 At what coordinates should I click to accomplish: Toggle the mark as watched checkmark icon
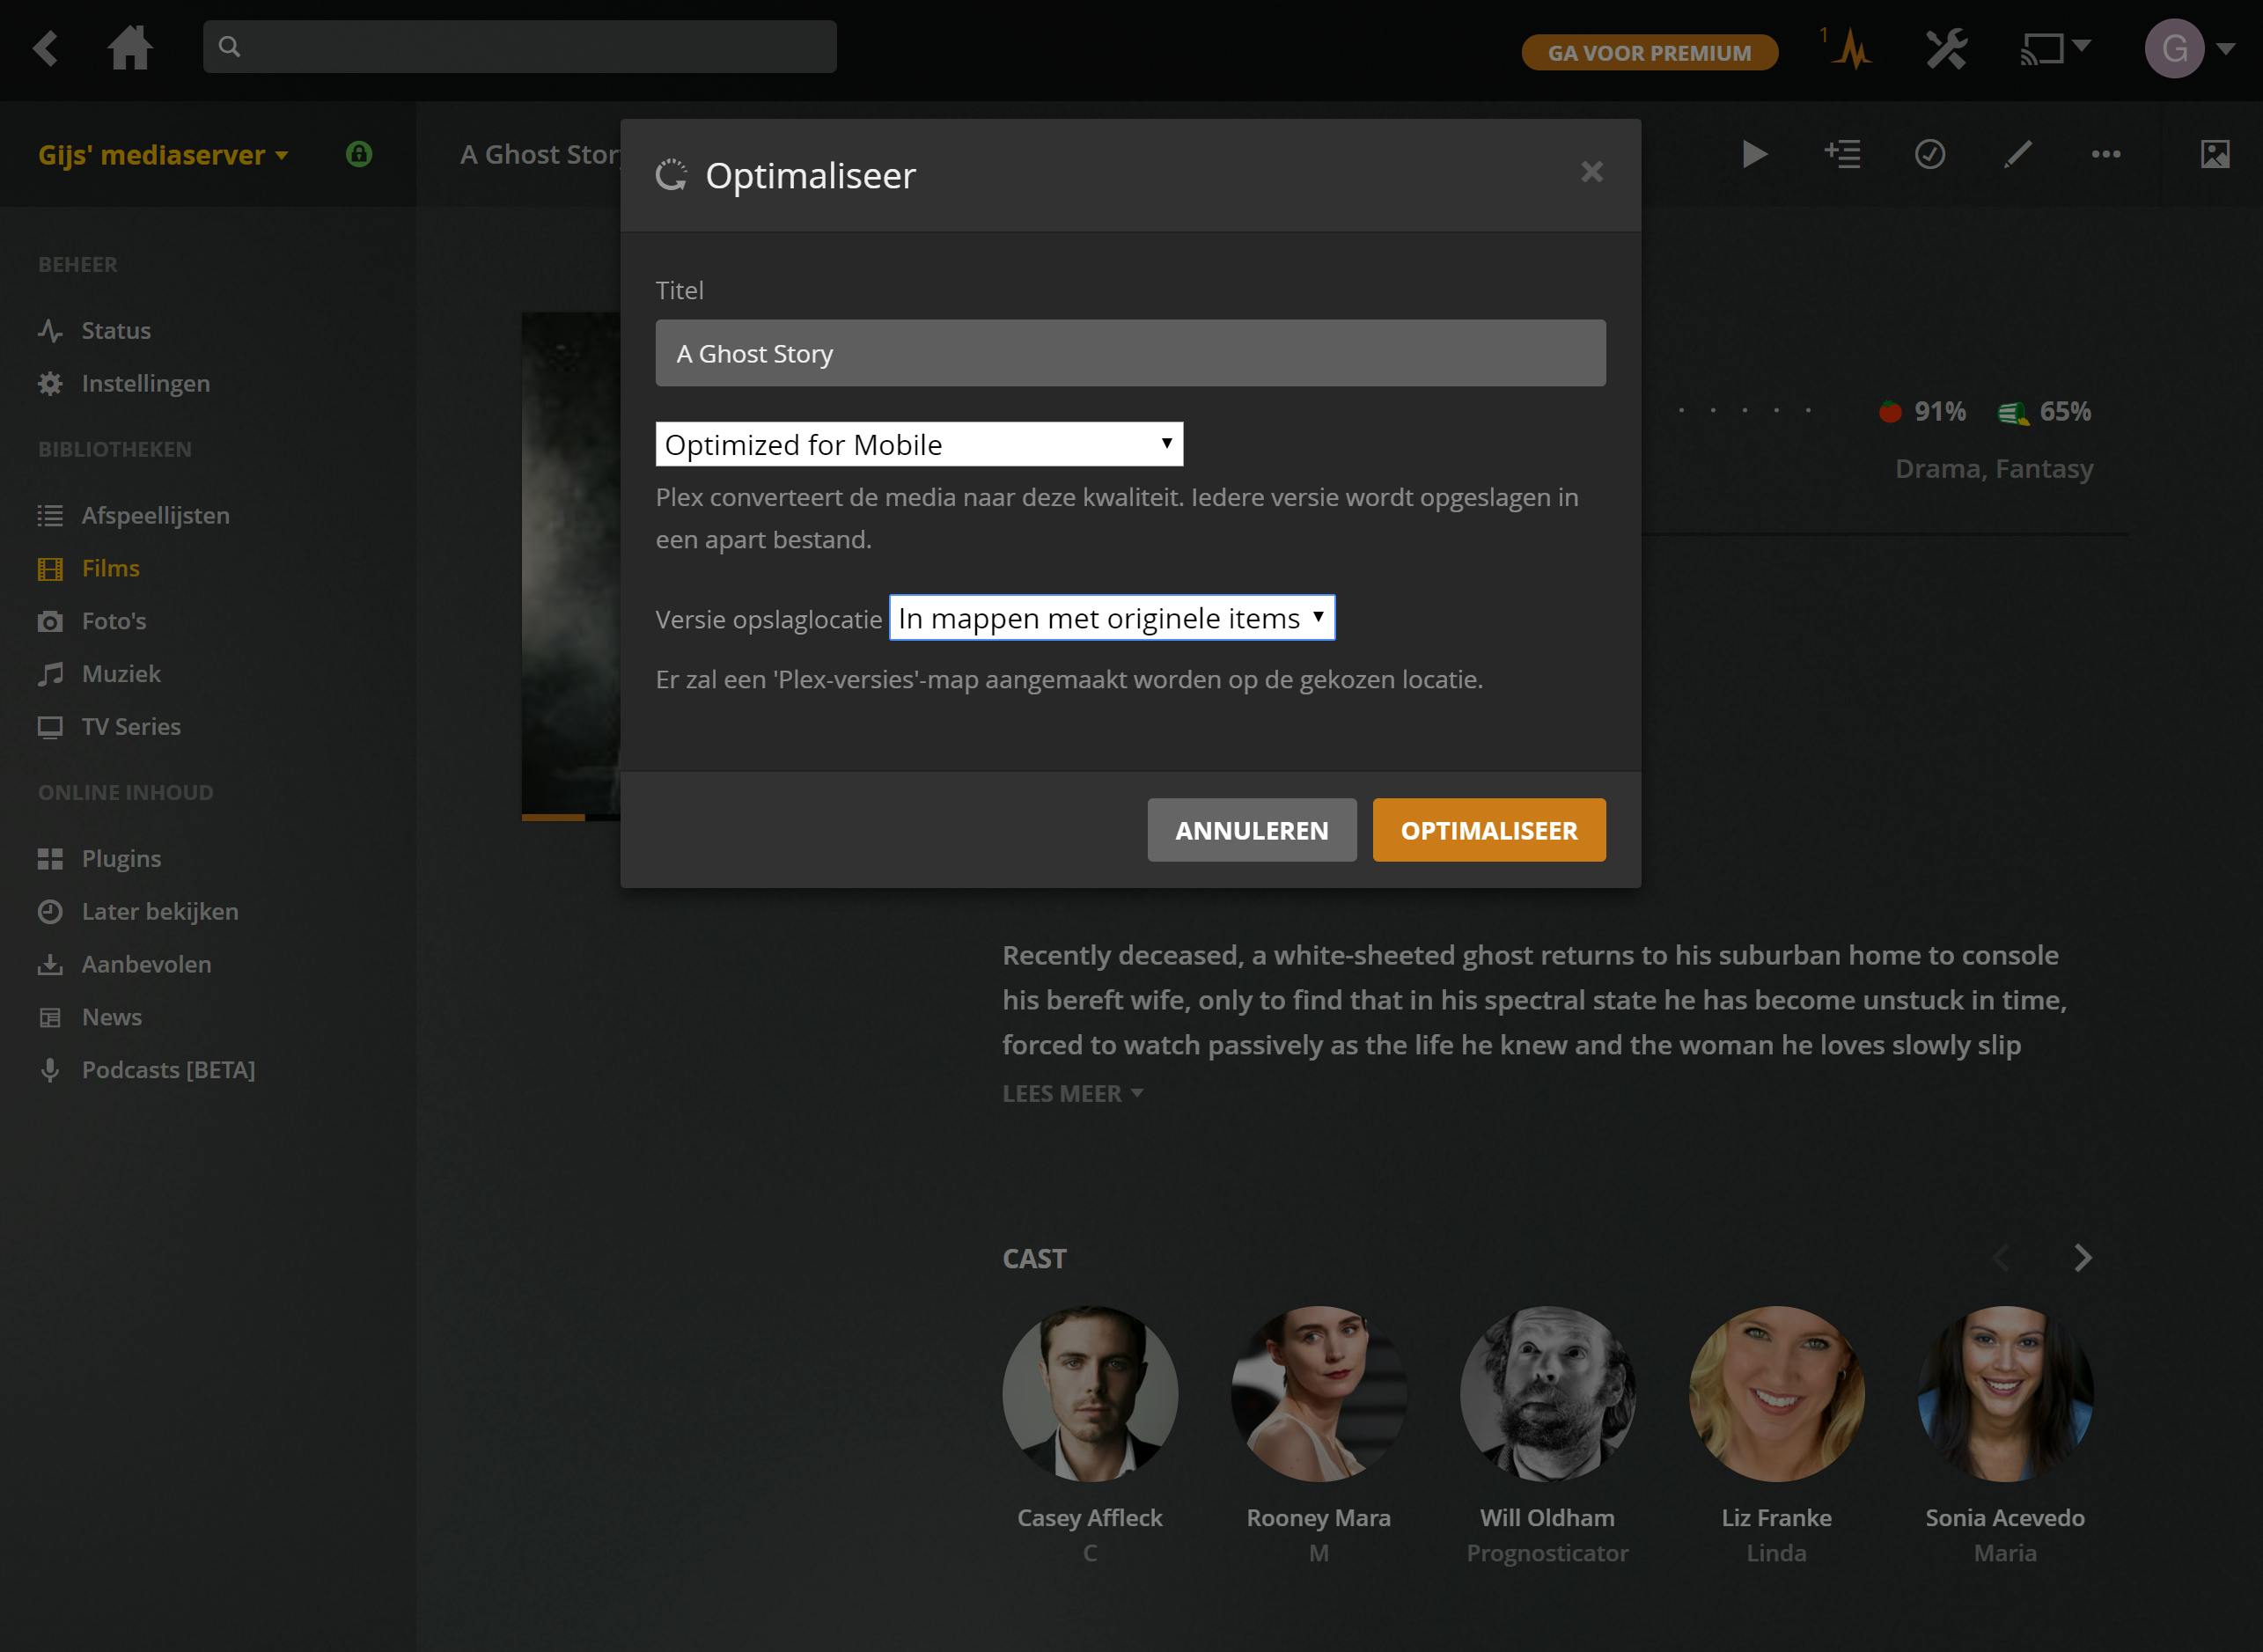[x=1930, y=154]
